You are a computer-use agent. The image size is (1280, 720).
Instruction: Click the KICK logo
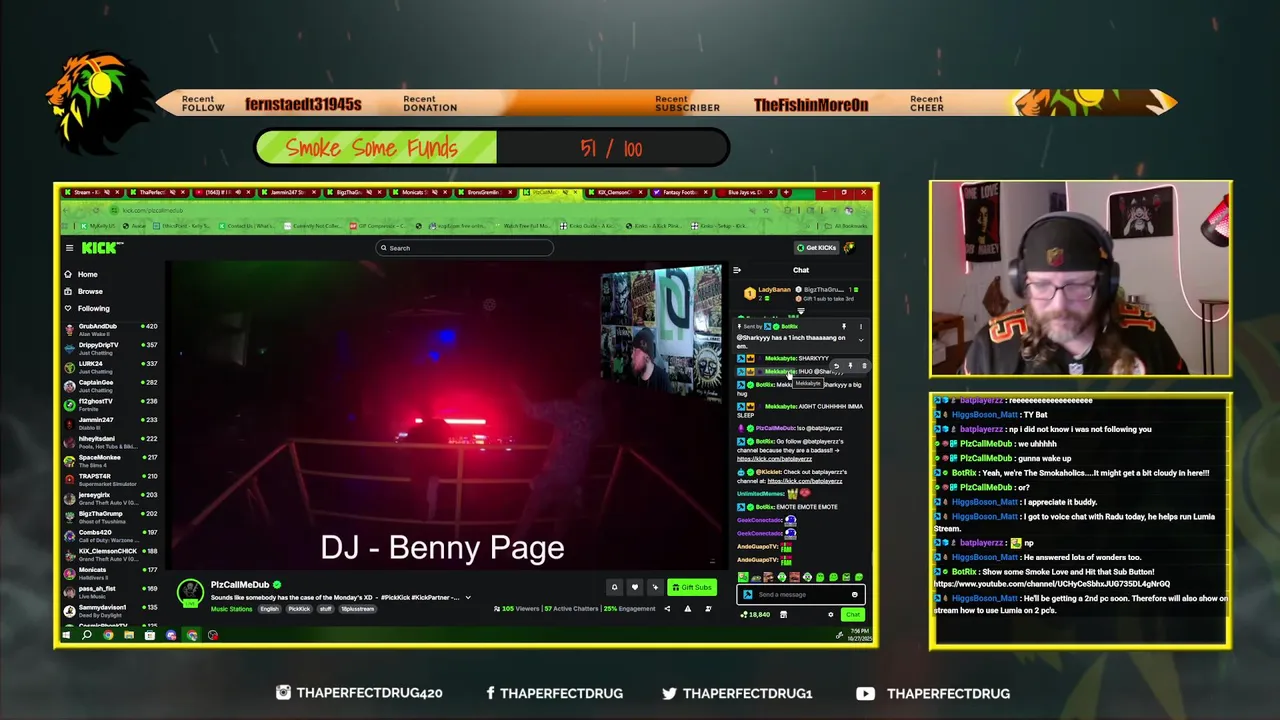tap(101, 248)
